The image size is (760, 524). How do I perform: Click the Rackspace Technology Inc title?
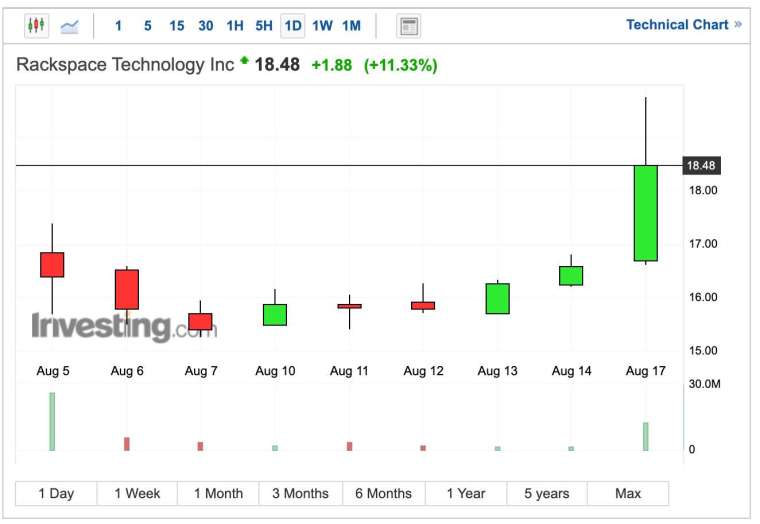[125, 64]
